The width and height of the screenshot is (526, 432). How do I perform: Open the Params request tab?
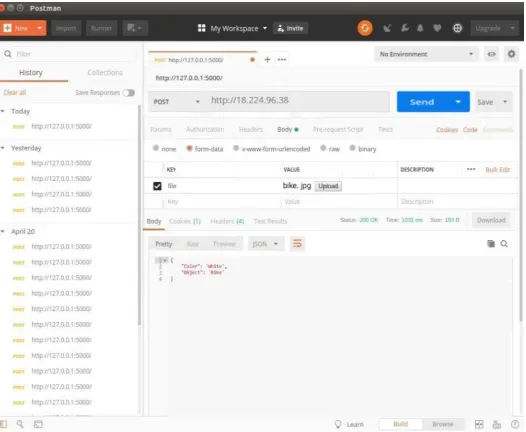point(161,129)
